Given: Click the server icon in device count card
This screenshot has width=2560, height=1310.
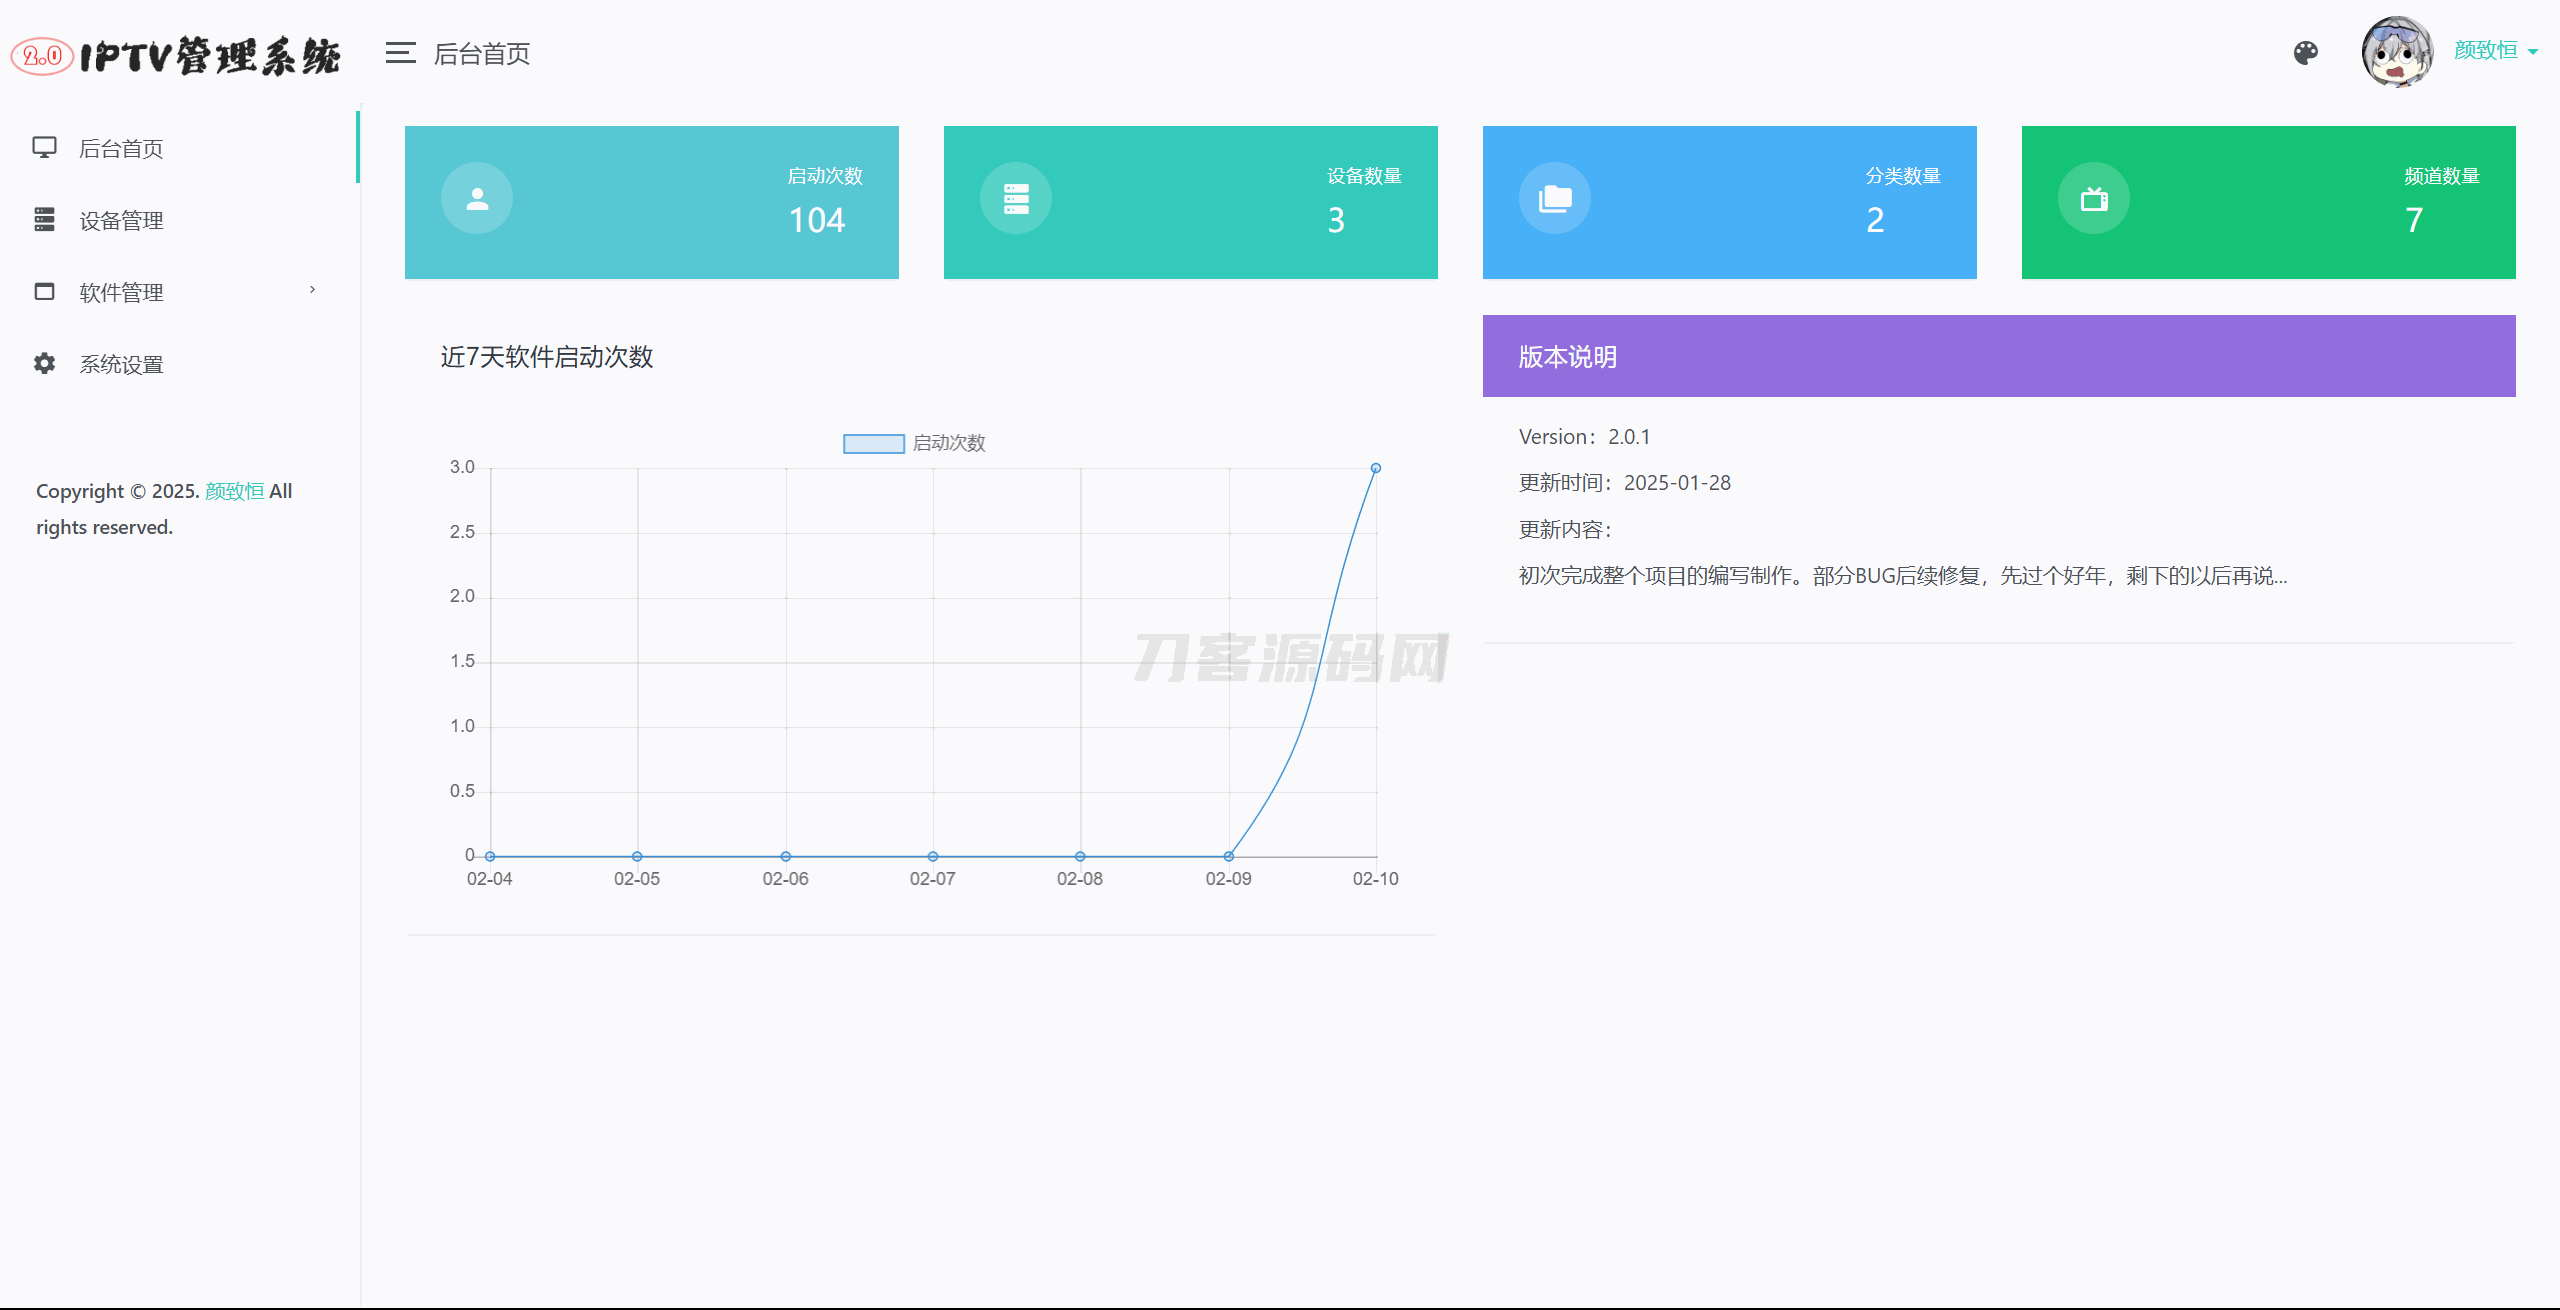Looking at the screenshot, I should tap(1016, 199).
